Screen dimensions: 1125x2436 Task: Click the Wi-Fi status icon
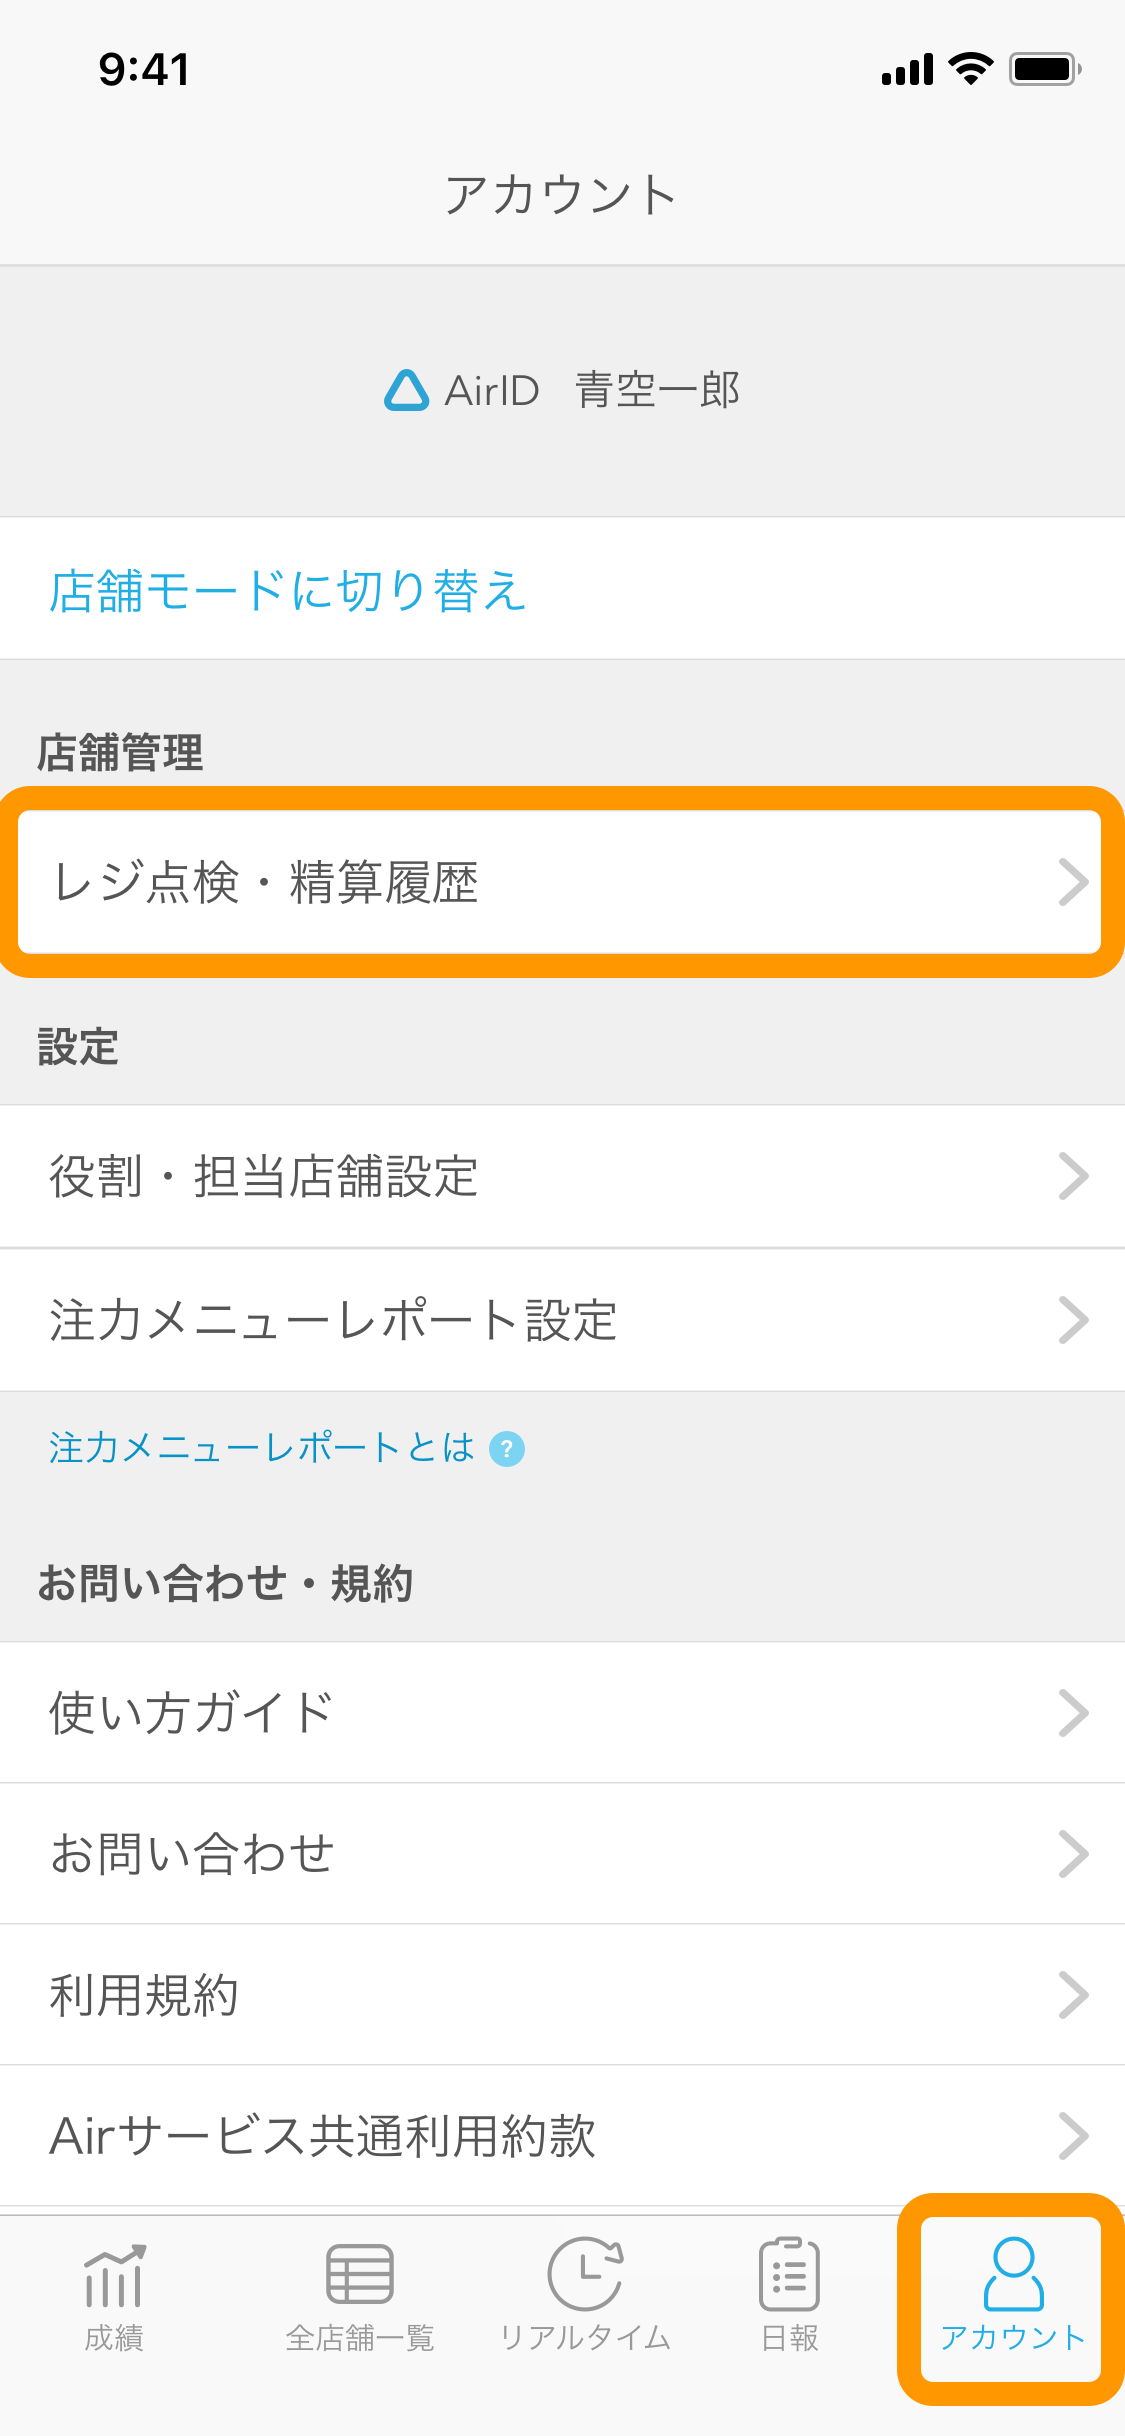[970, 69]
